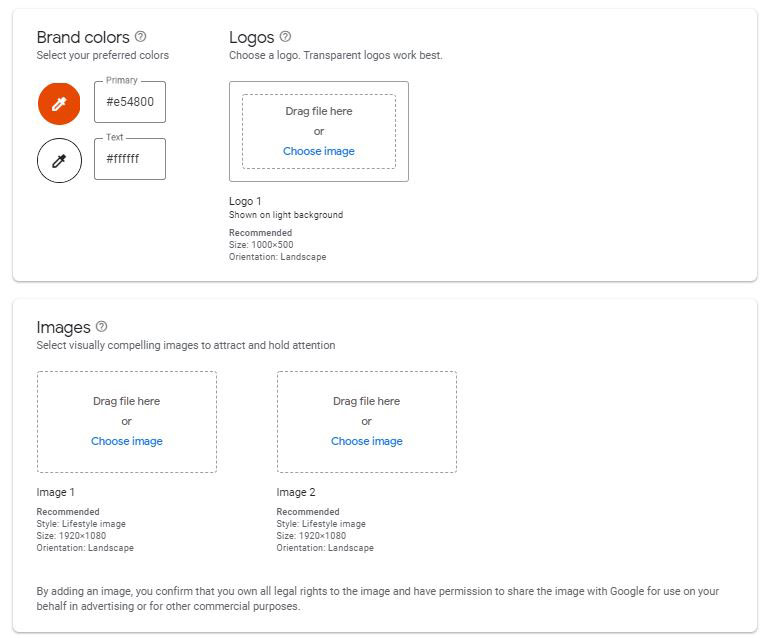
Task: Click 'Drag file here' in Image 2 drop zone
Action: click(366, 401)
